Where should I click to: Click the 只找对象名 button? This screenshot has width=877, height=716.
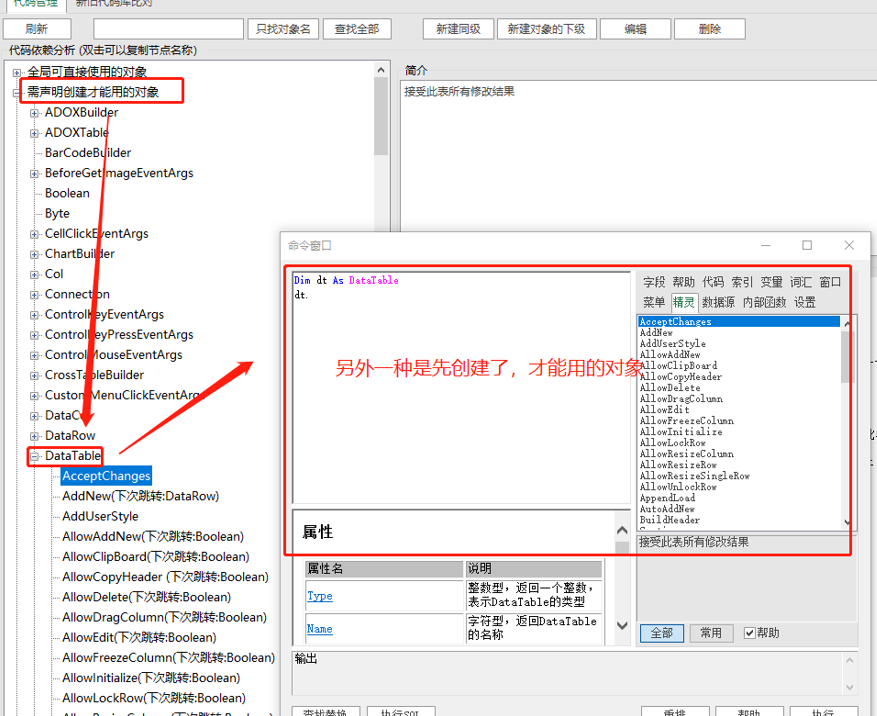283,29
